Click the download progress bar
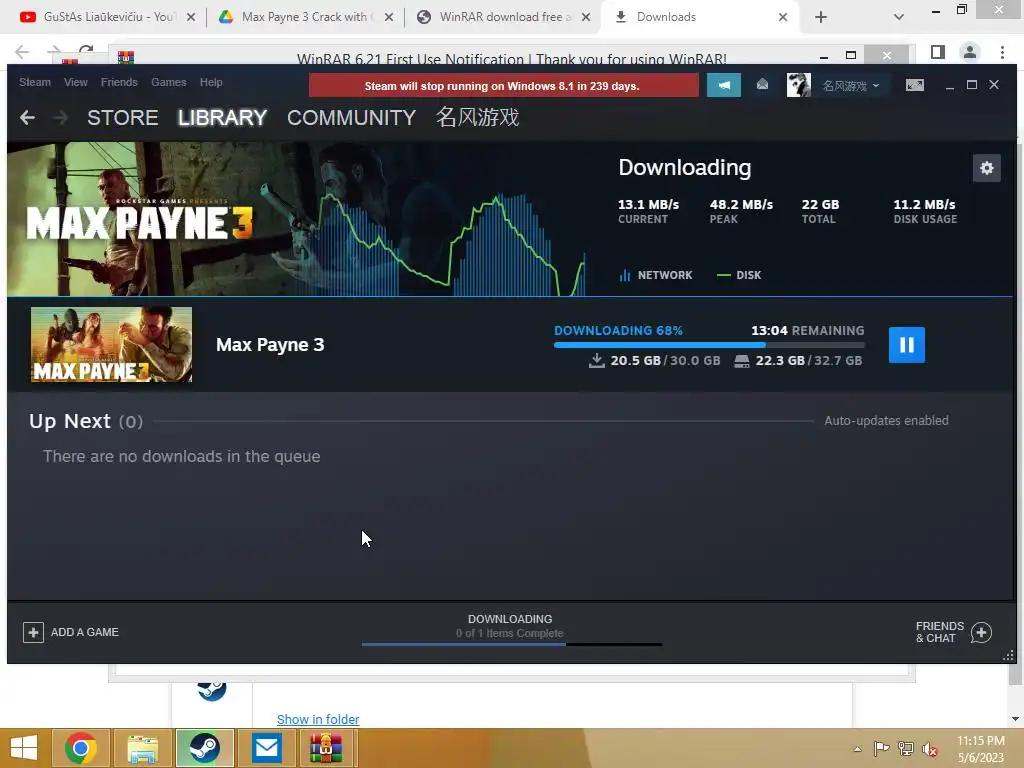 (x=709, y=345)
